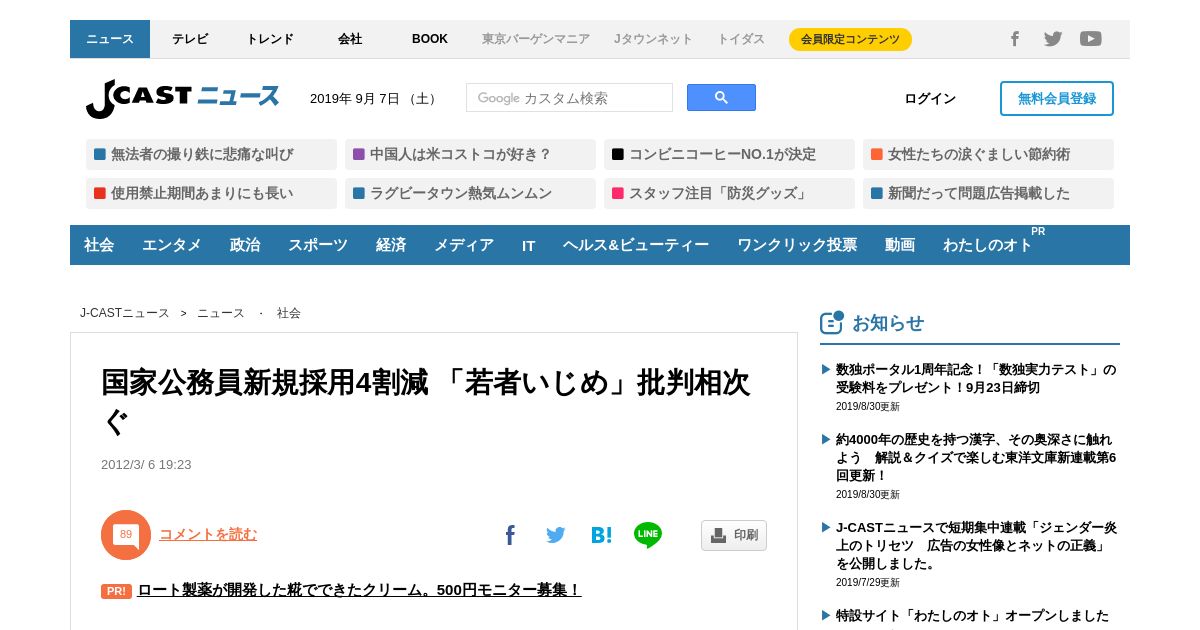Open the ロート製薬 cream PR link
The width and height of the screenshot is (1200, 630).
point(359,590)
